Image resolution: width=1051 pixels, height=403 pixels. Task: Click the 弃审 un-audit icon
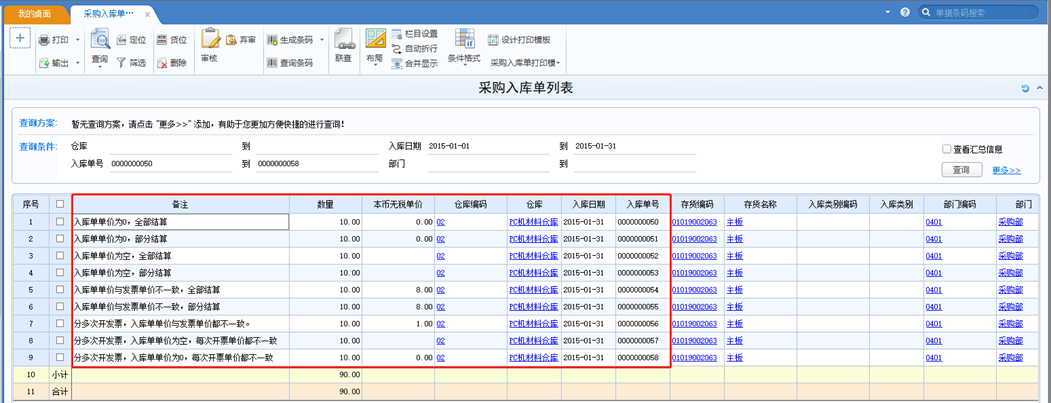231,40
